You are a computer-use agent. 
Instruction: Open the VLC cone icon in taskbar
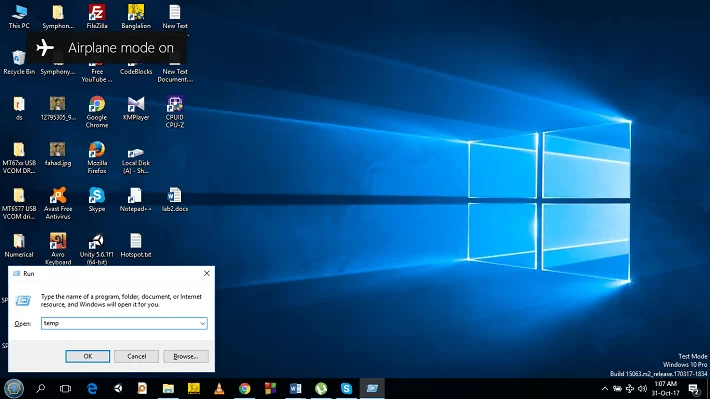pyautogui.click(x=219, y=389)
